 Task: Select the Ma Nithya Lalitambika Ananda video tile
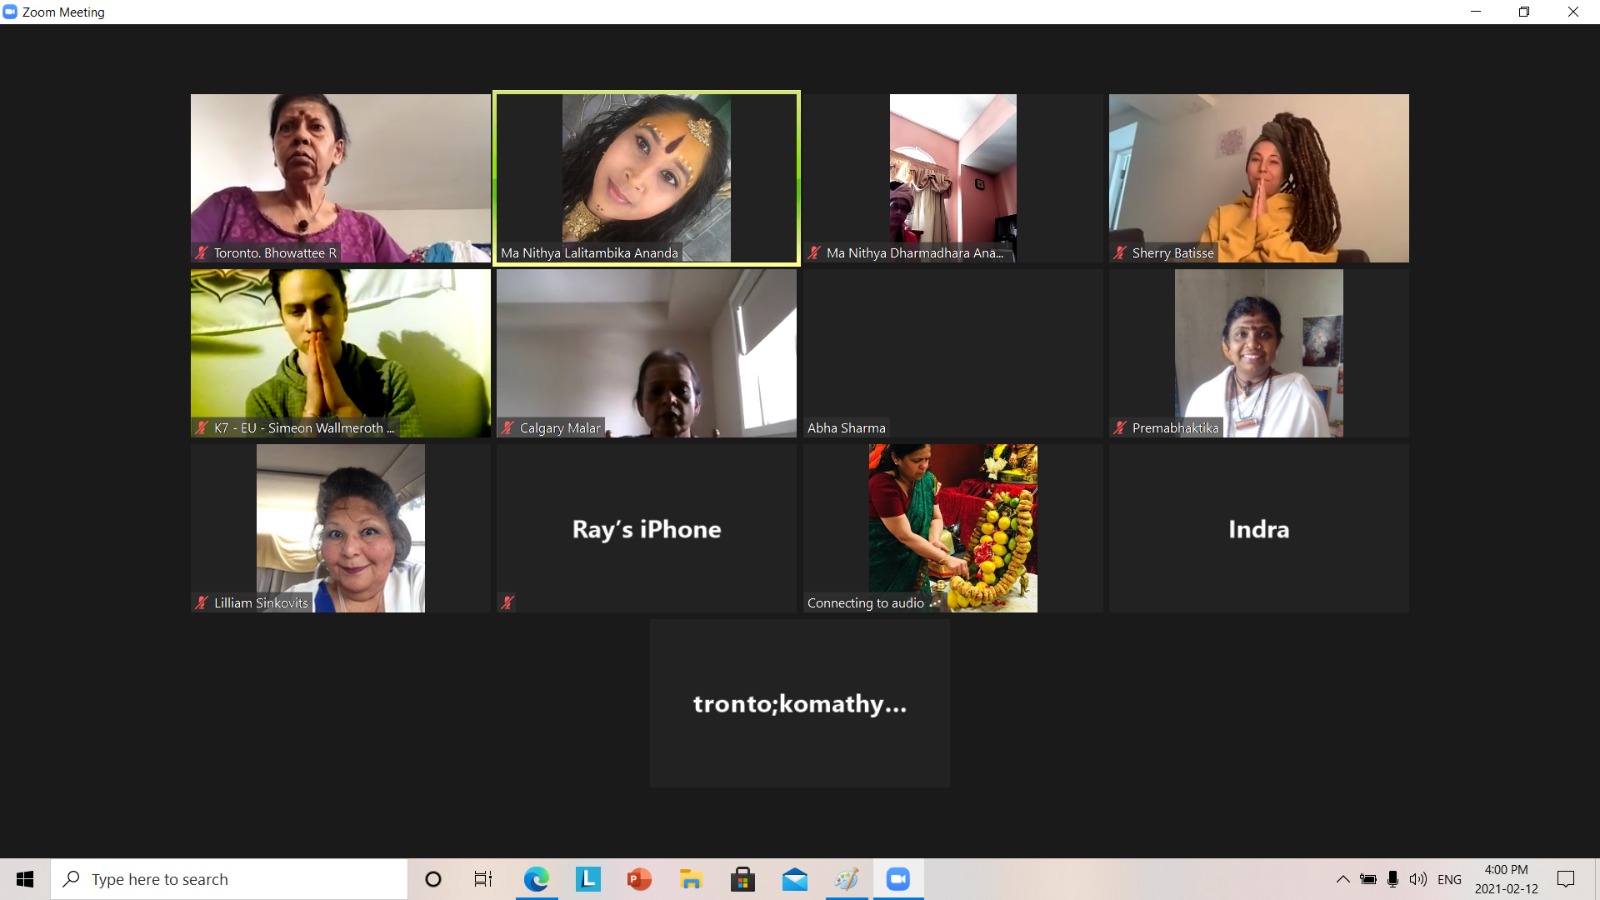click(646, 178)
